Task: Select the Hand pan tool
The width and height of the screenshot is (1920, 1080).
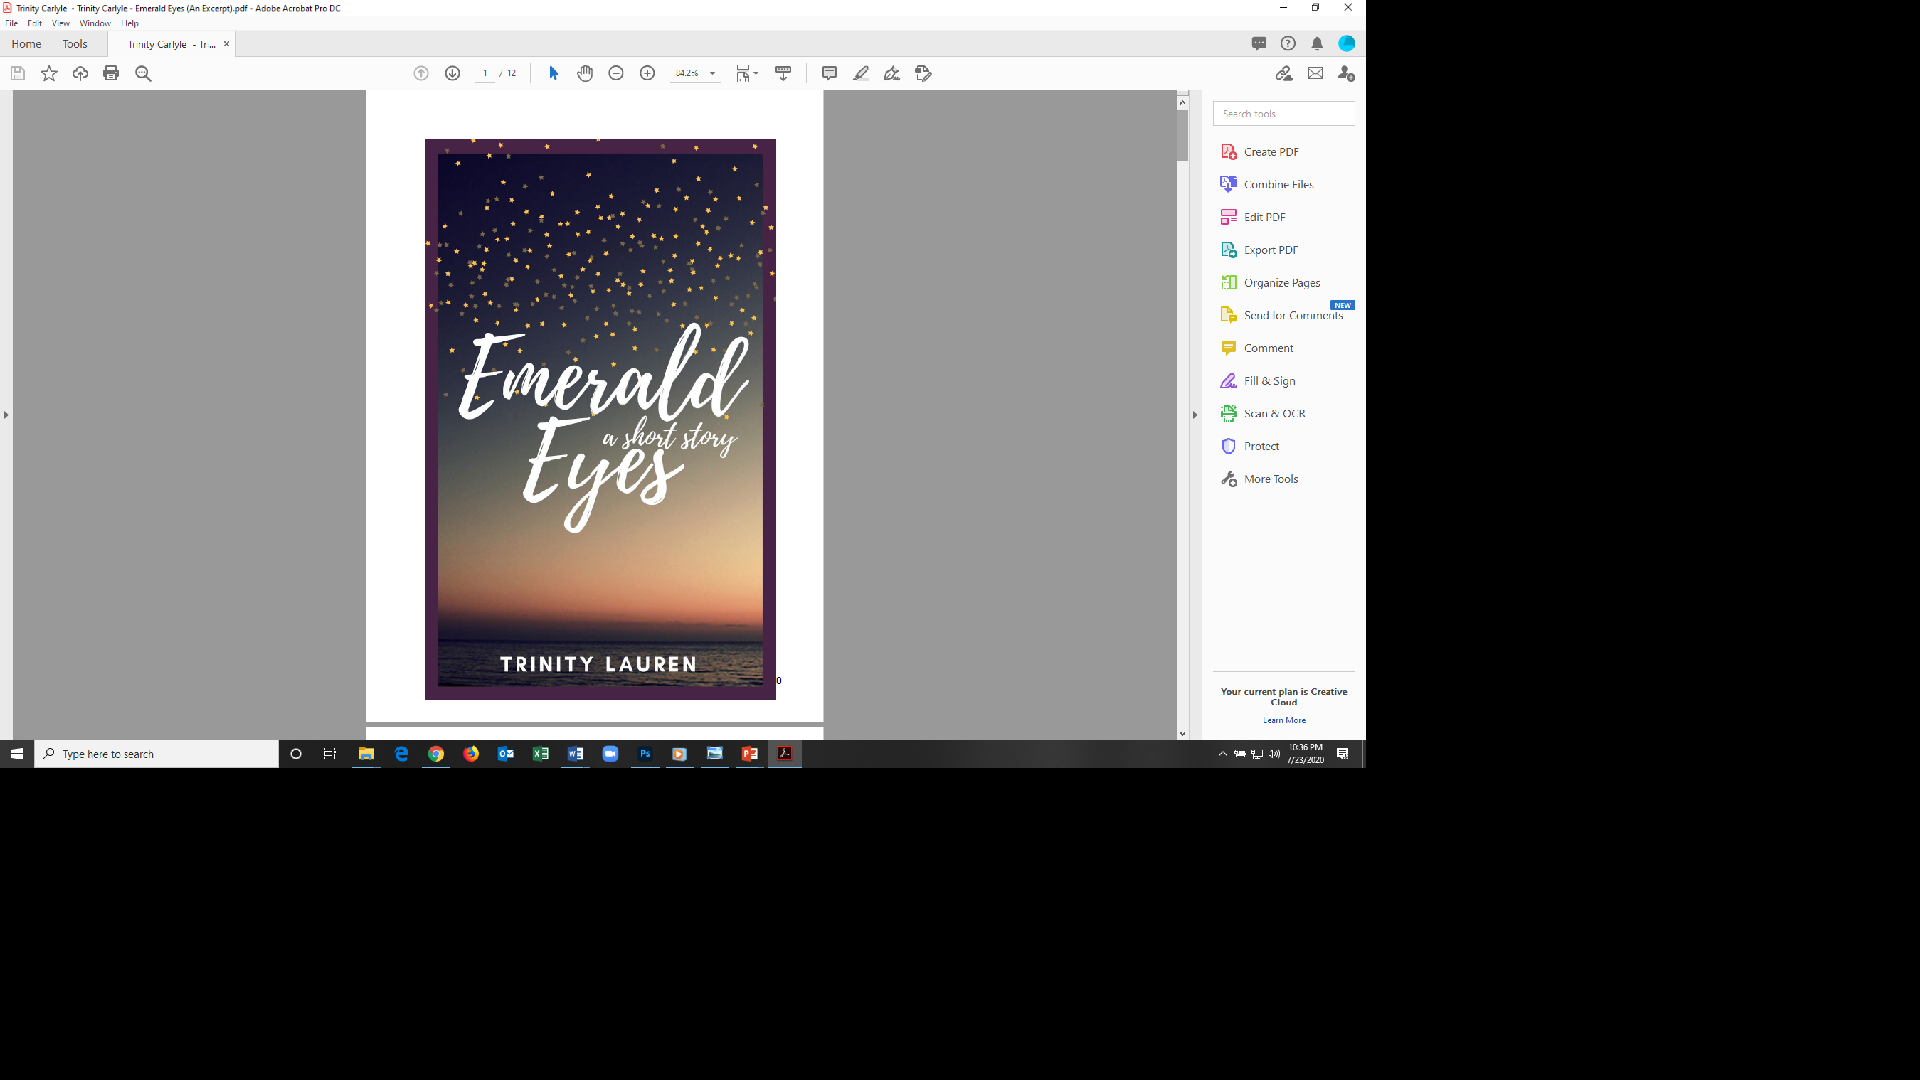Action: point(585,73)
